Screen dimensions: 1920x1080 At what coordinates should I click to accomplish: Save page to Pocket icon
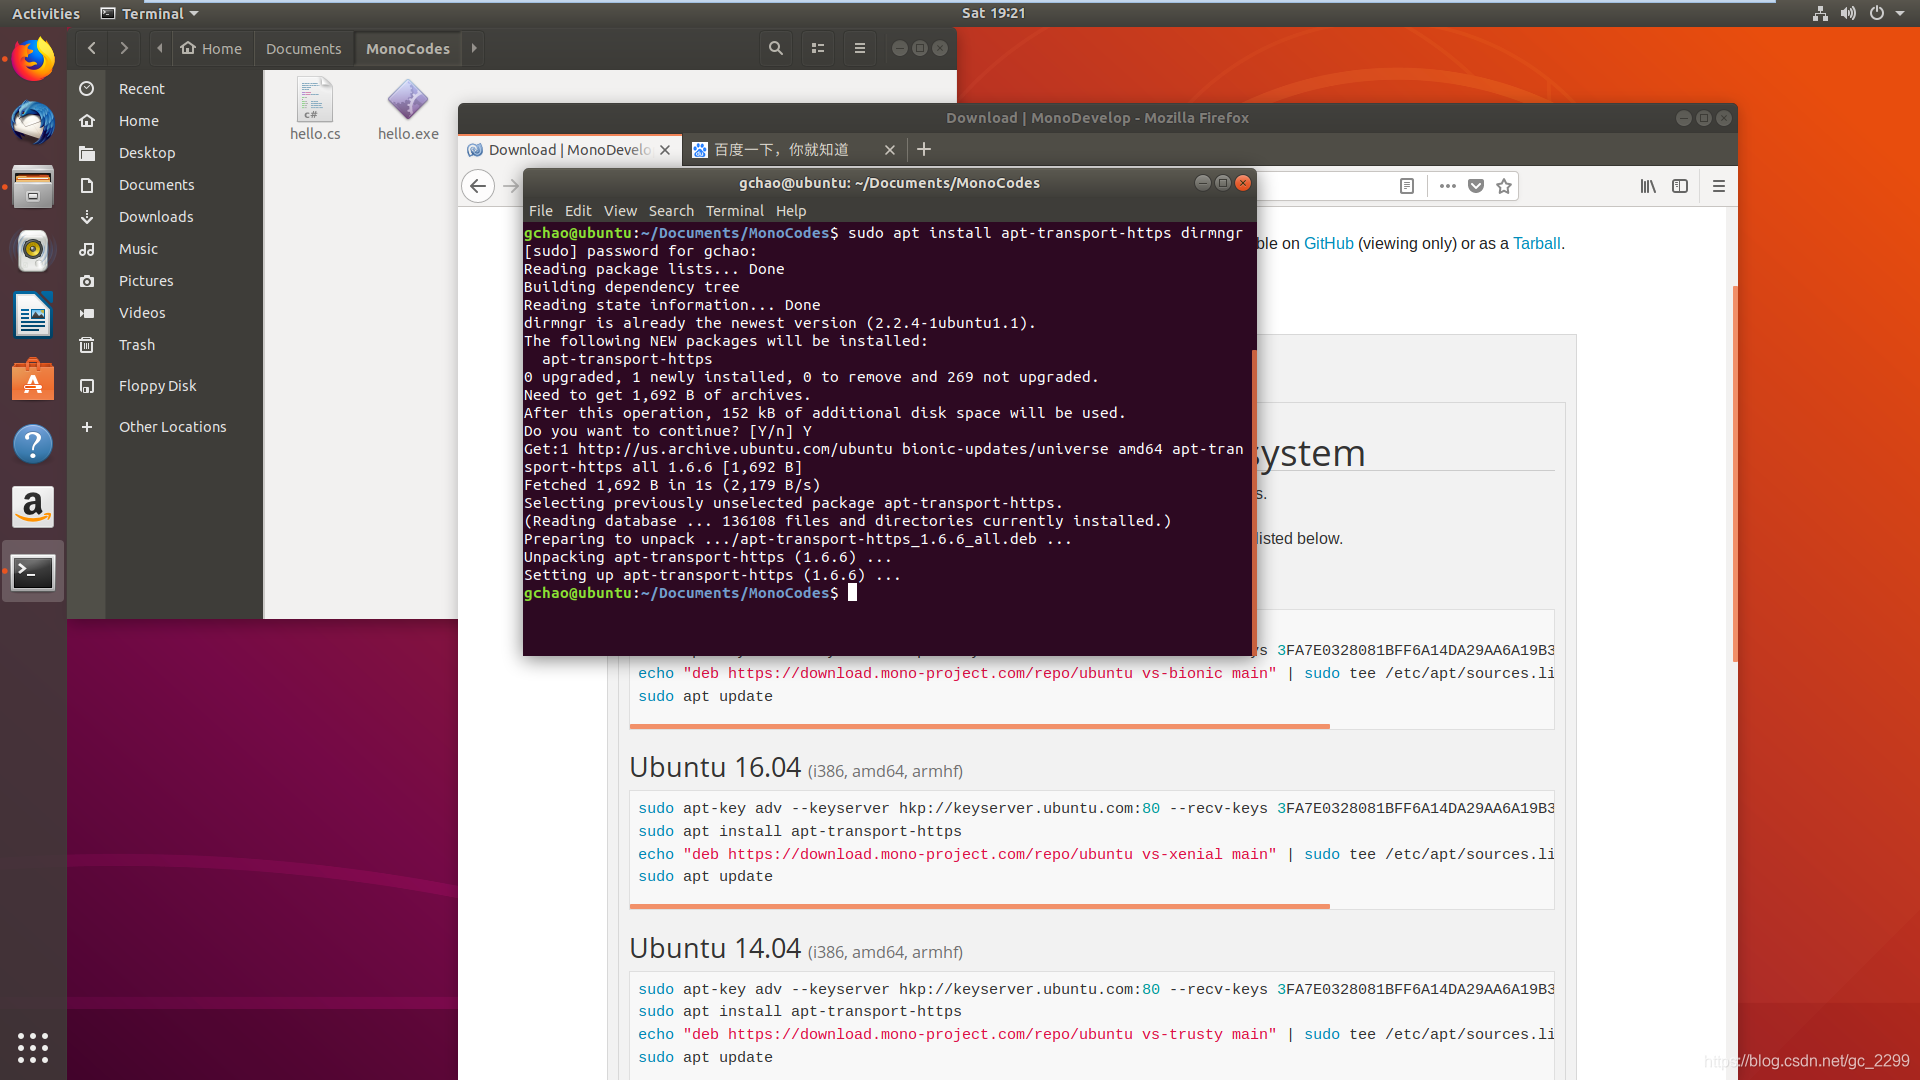pos(1476,186)
